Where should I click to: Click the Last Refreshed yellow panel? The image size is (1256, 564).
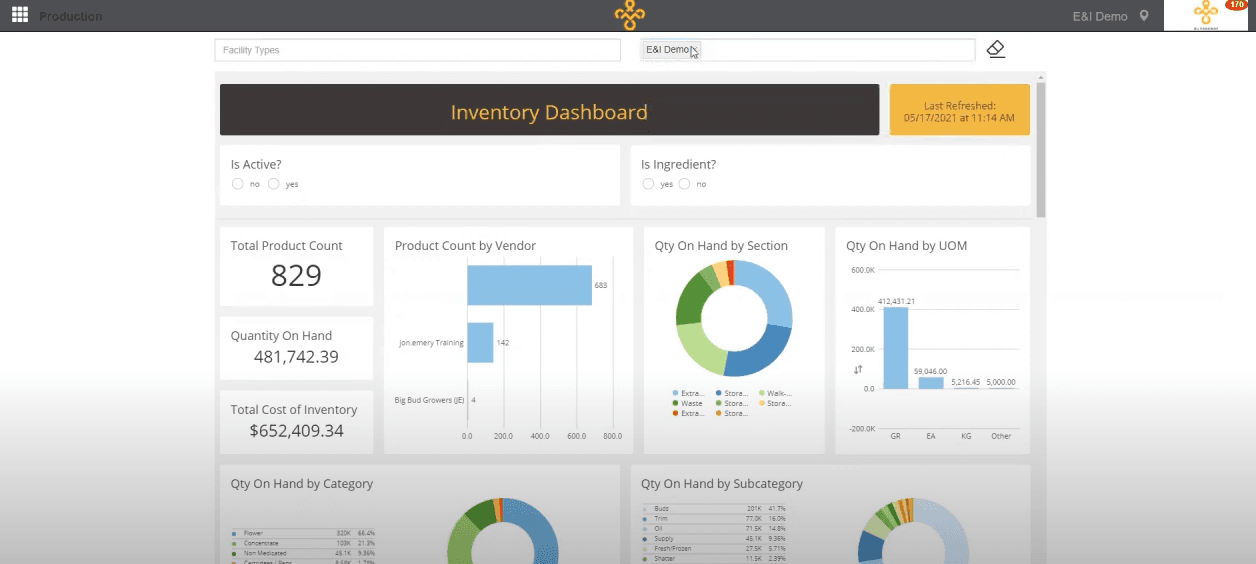960,110
